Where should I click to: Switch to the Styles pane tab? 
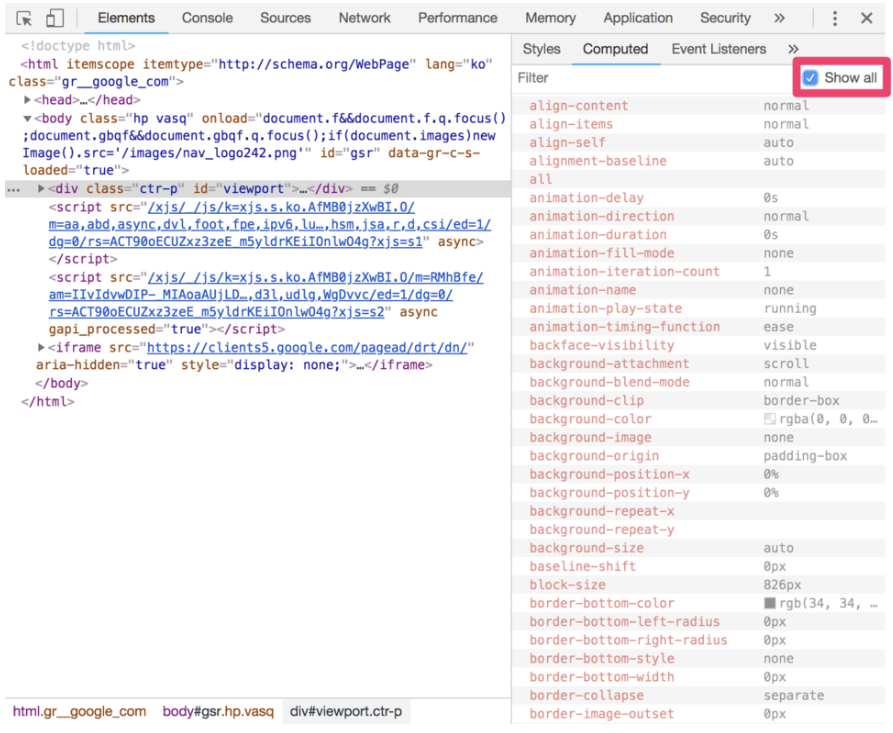[542, 49]
